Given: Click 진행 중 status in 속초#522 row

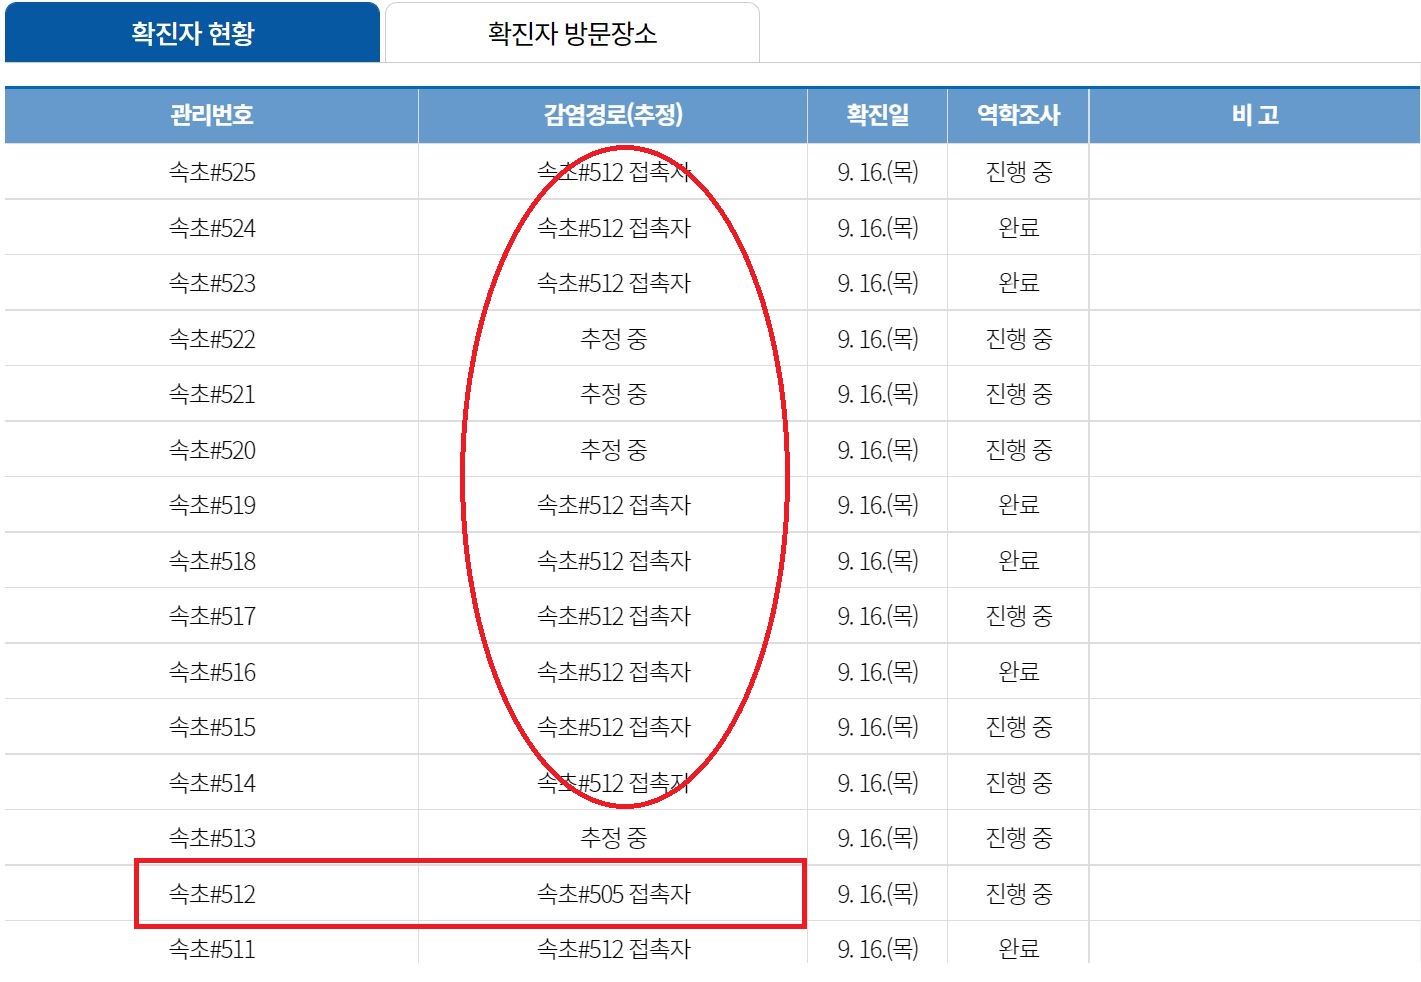Looking at the screenshot, I should (x=1018, y=339).
